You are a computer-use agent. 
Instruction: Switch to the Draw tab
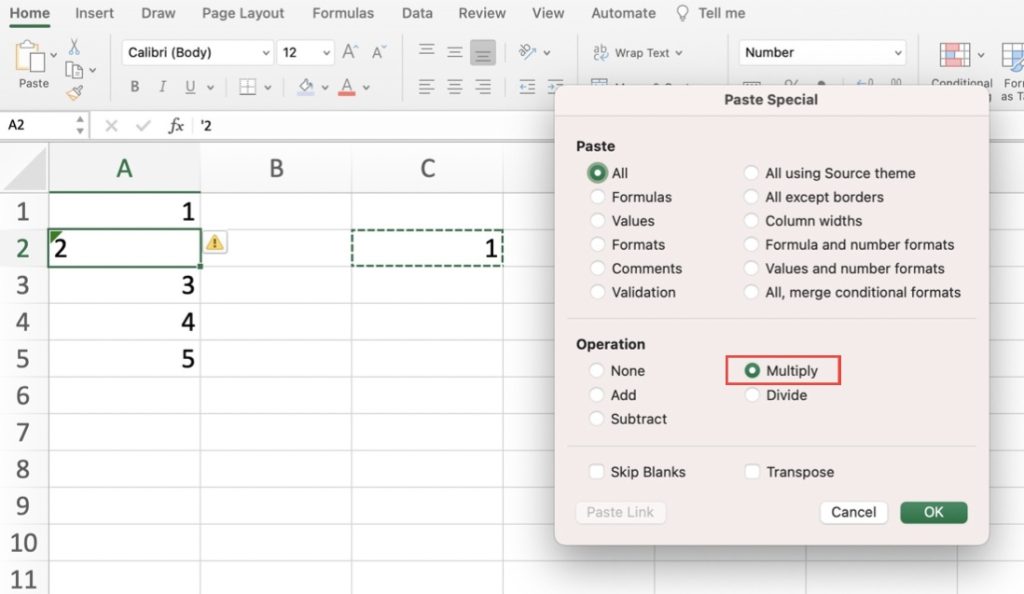tap(158, 13)
